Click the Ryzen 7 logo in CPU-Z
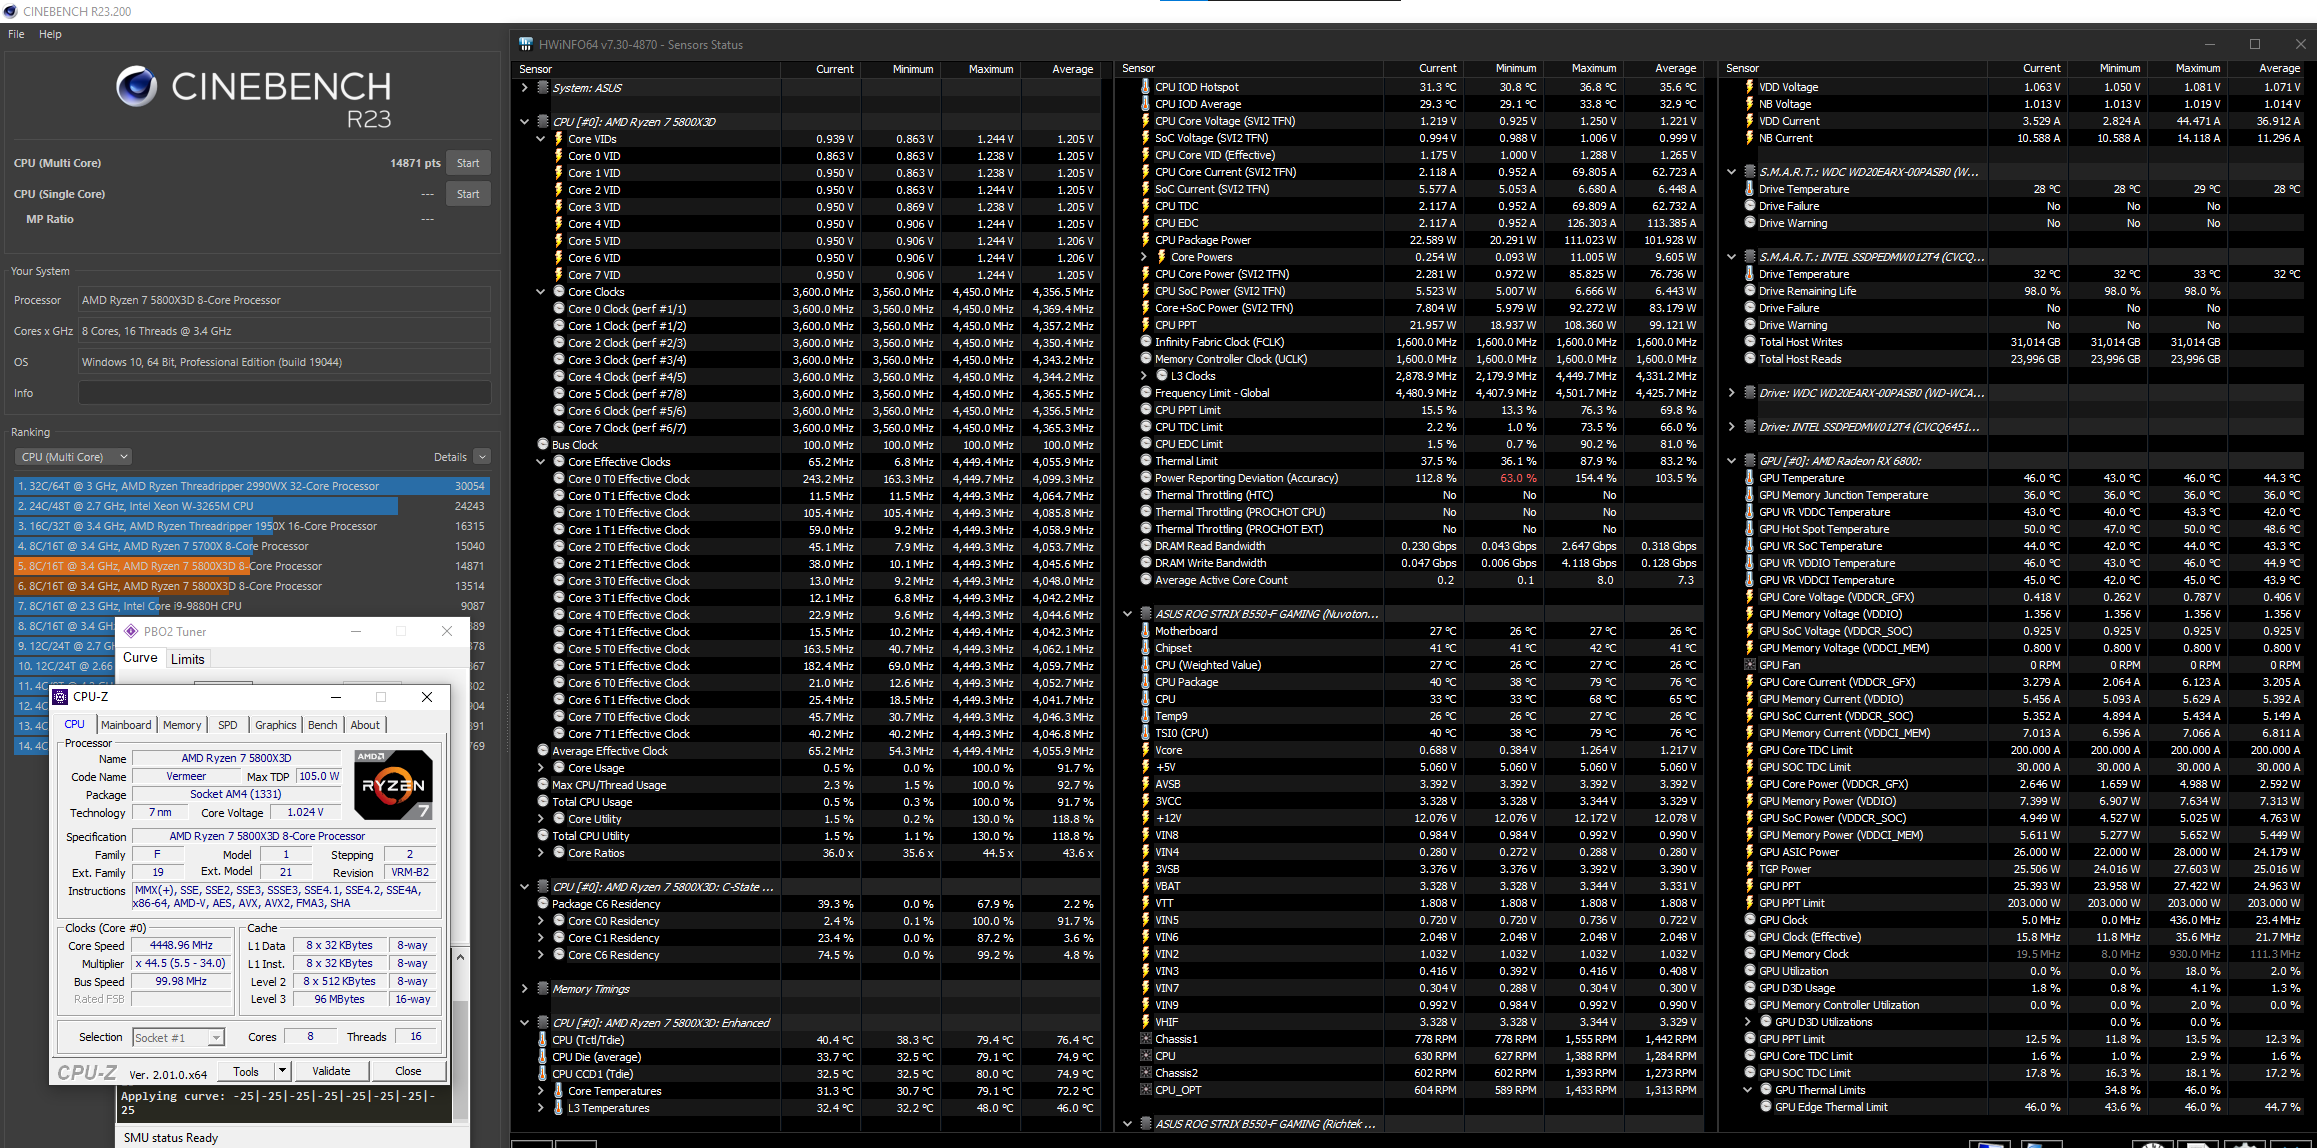 pos(393,785)
